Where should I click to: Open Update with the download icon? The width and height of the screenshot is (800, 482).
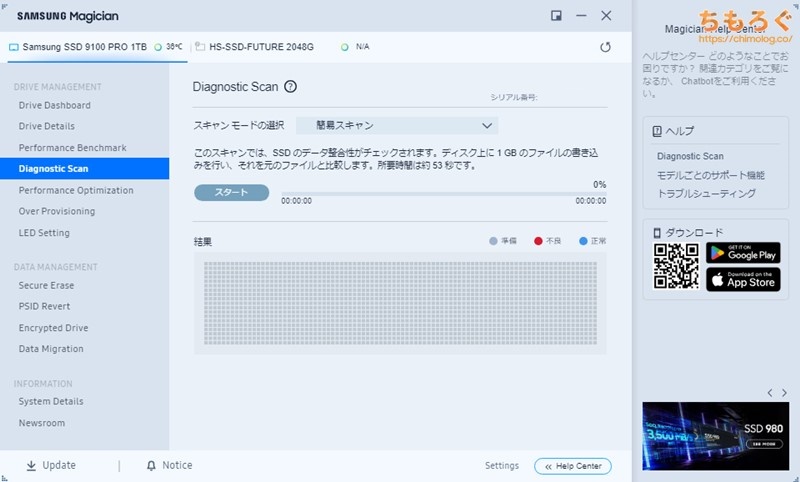click(x=31, y=465)
